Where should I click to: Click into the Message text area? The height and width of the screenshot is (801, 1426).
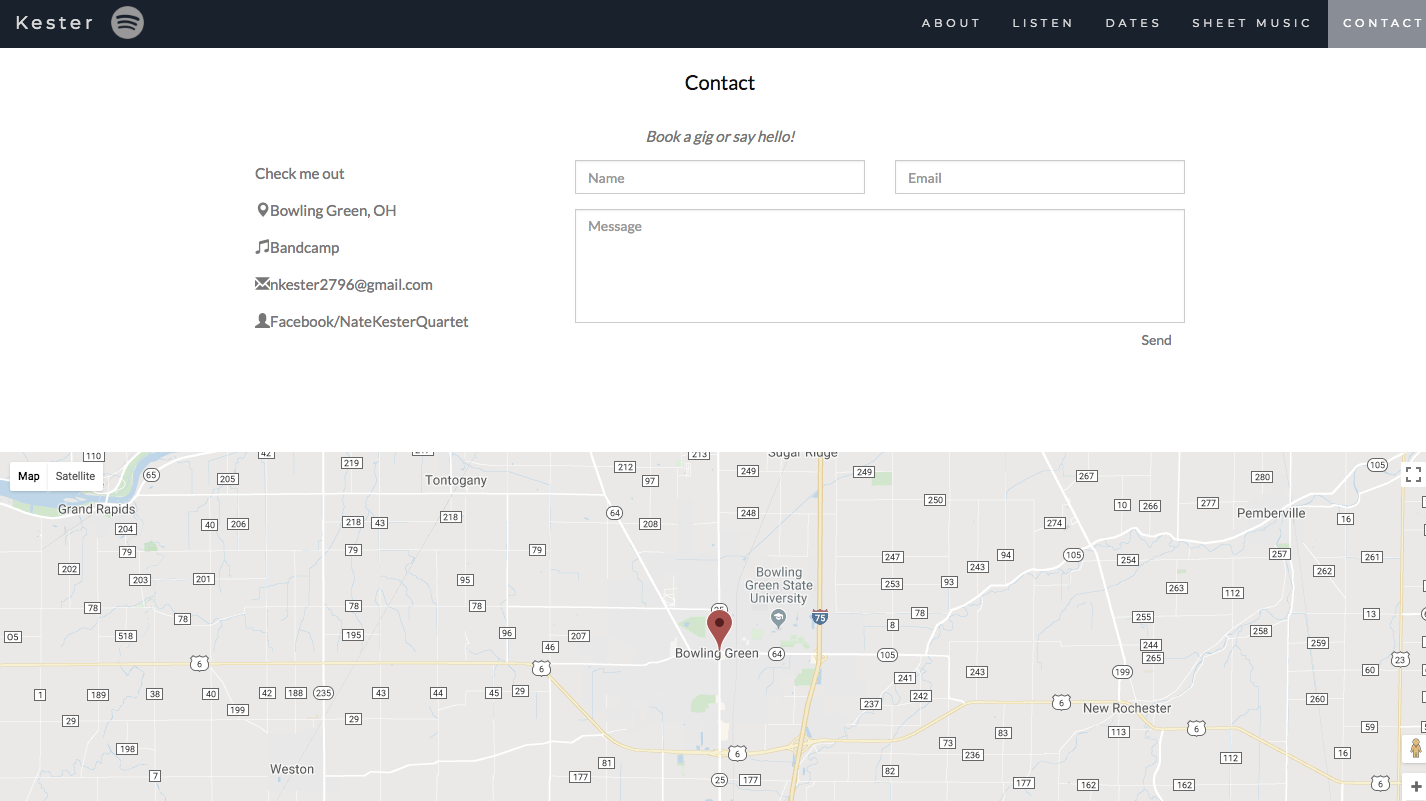[880, 266]
